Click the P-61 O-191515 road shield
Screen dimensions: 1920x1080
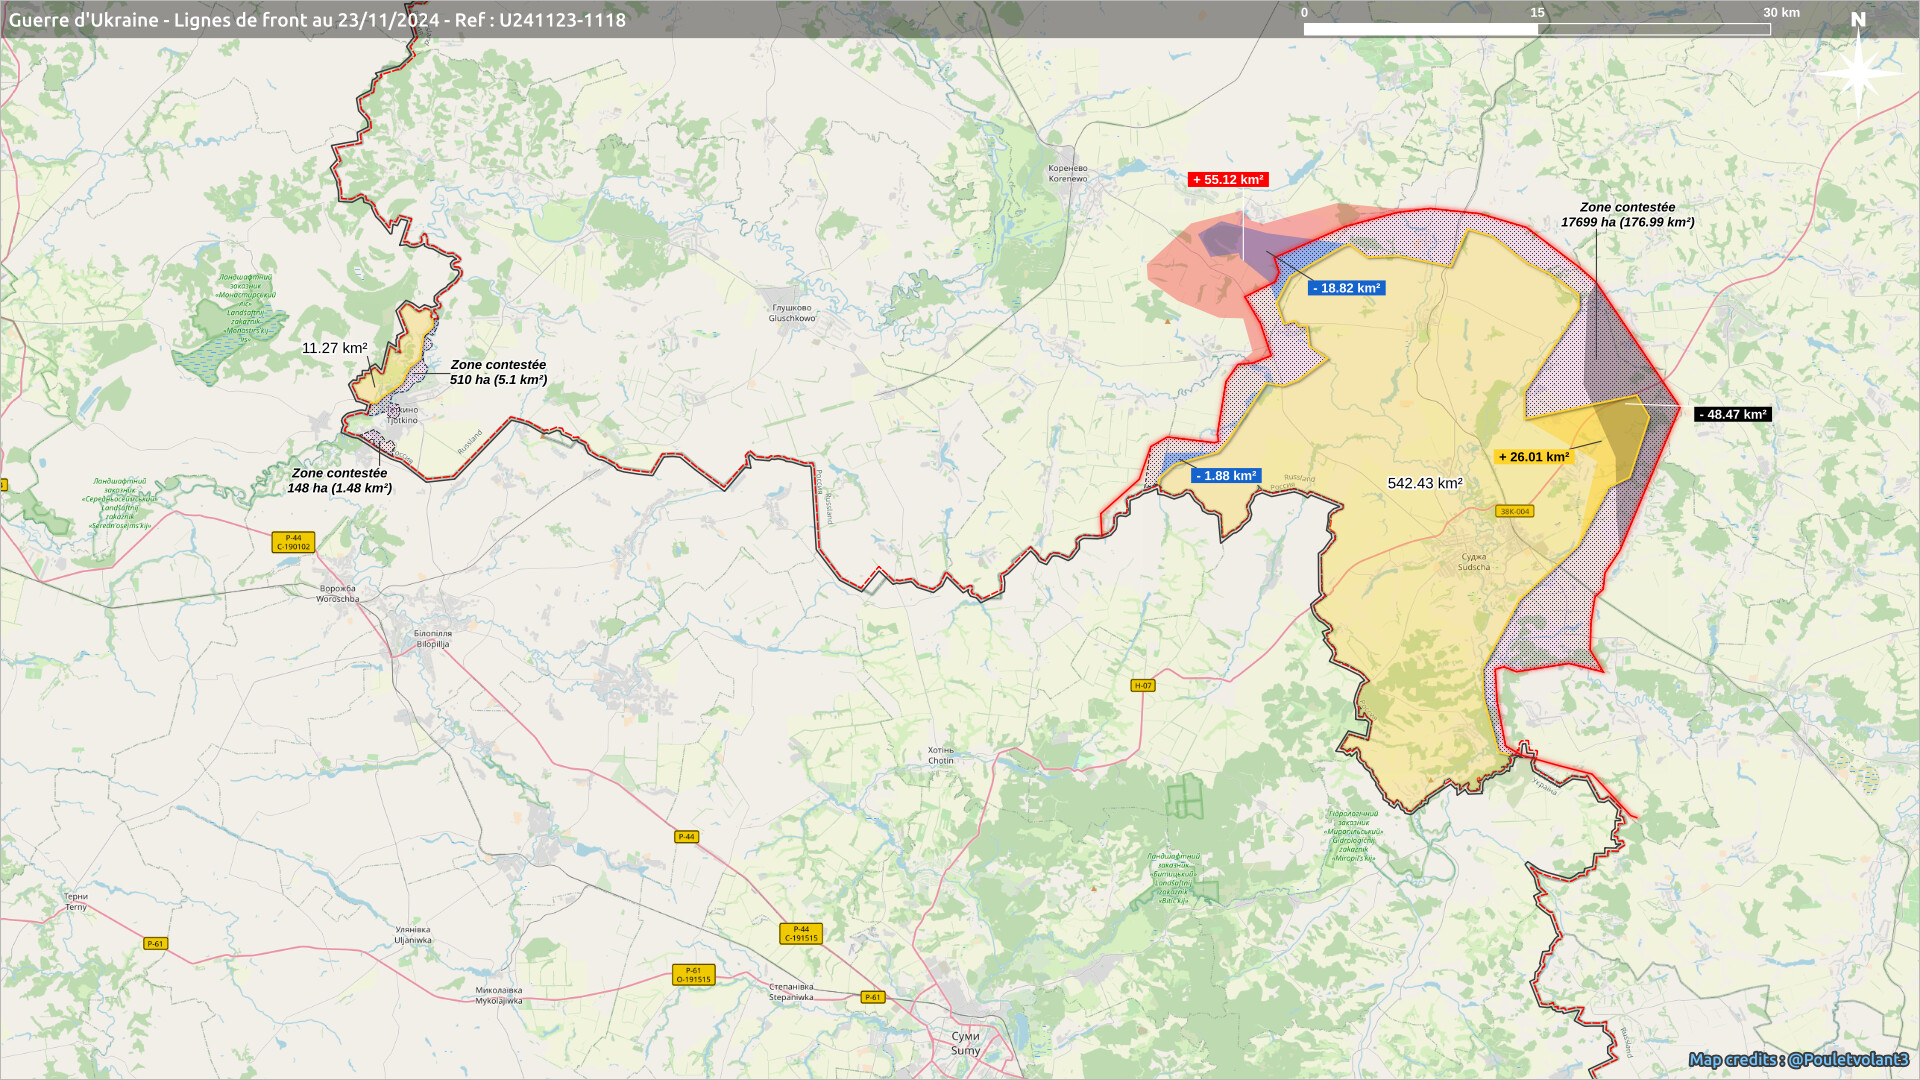click(693, 975)
